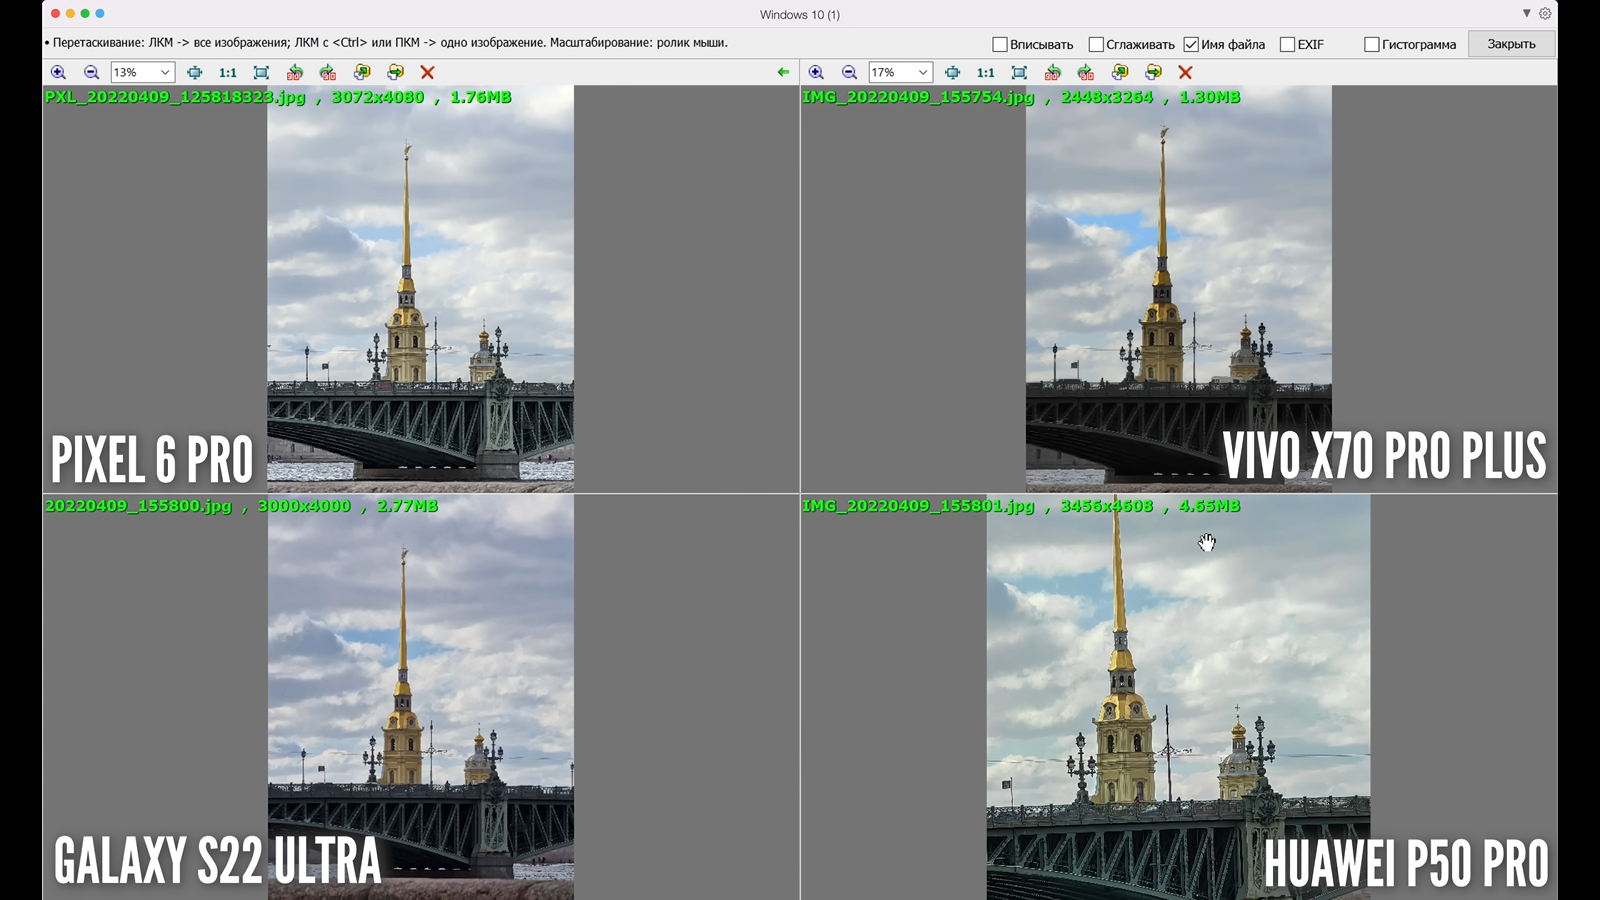Rotate left 90° in the 17% pane toolbar
The height and width of the screenshot is (900, 1600).
tap(1052, 72)
